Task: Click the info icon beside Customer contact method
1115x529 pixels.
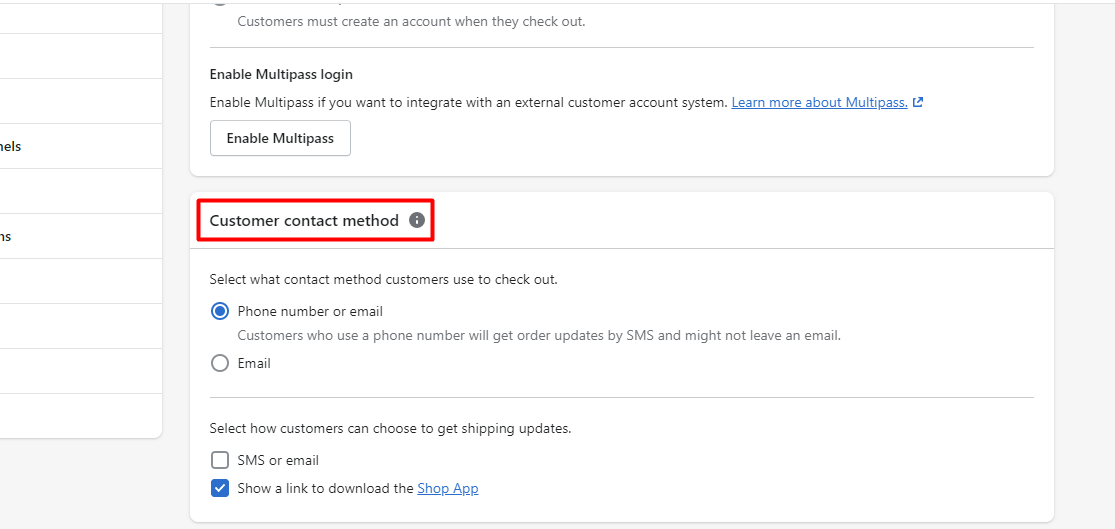Action: (417, 220)
